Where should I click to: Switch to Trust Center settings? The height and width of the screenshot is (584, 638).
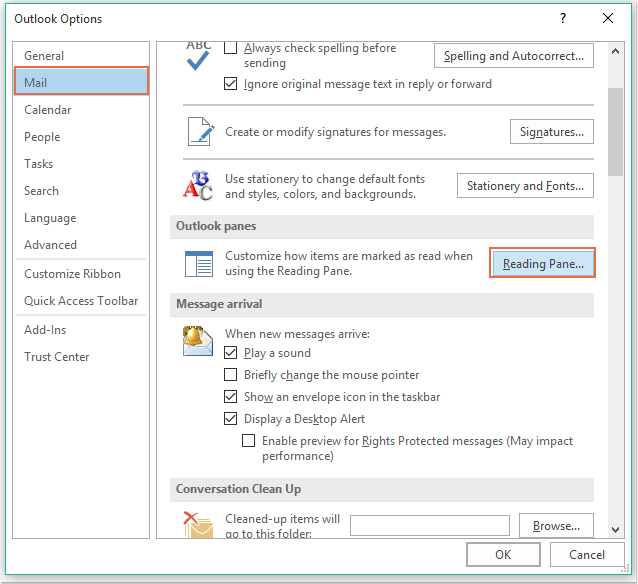click(x=57, y=357)
